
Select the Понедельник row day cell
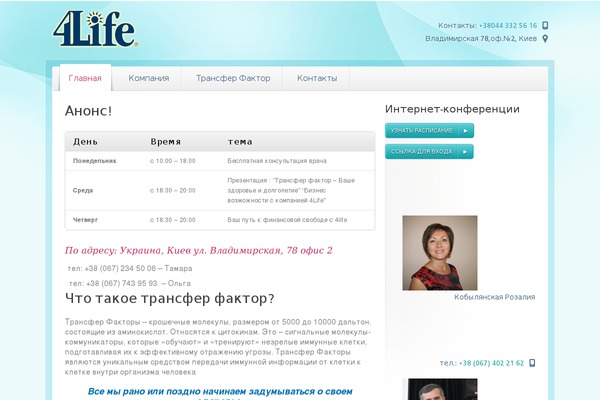tap(95, 161)
